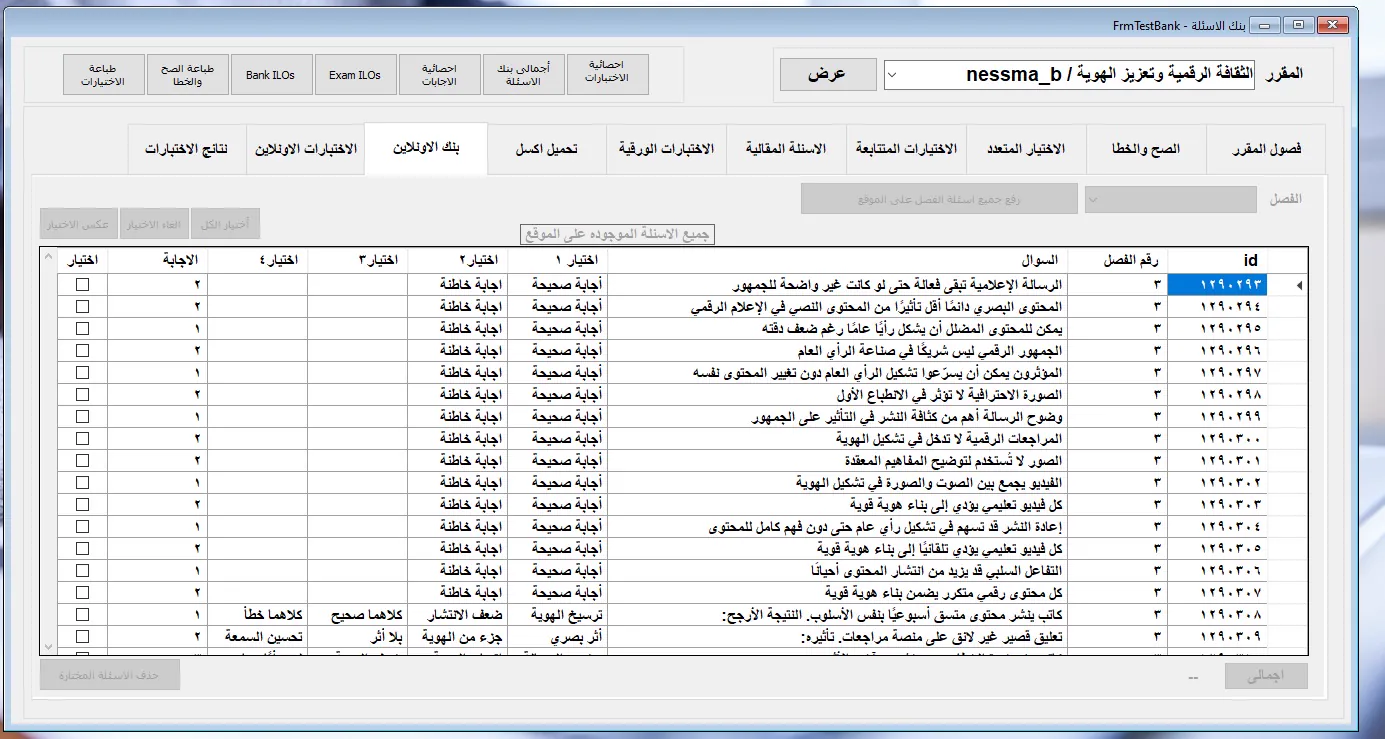Click the الاجابة column header
The height and width of the screenshot is (739, 1385).
pyautogui.click(x=156, y=260)
